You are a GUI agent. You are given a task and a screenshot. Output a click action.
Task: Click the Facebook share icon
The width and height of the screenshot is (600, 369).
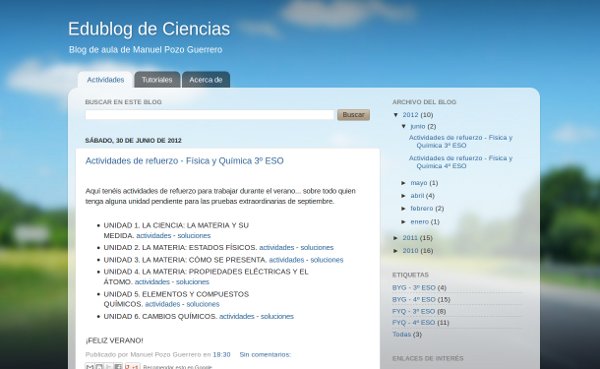[x=118, y=367]
